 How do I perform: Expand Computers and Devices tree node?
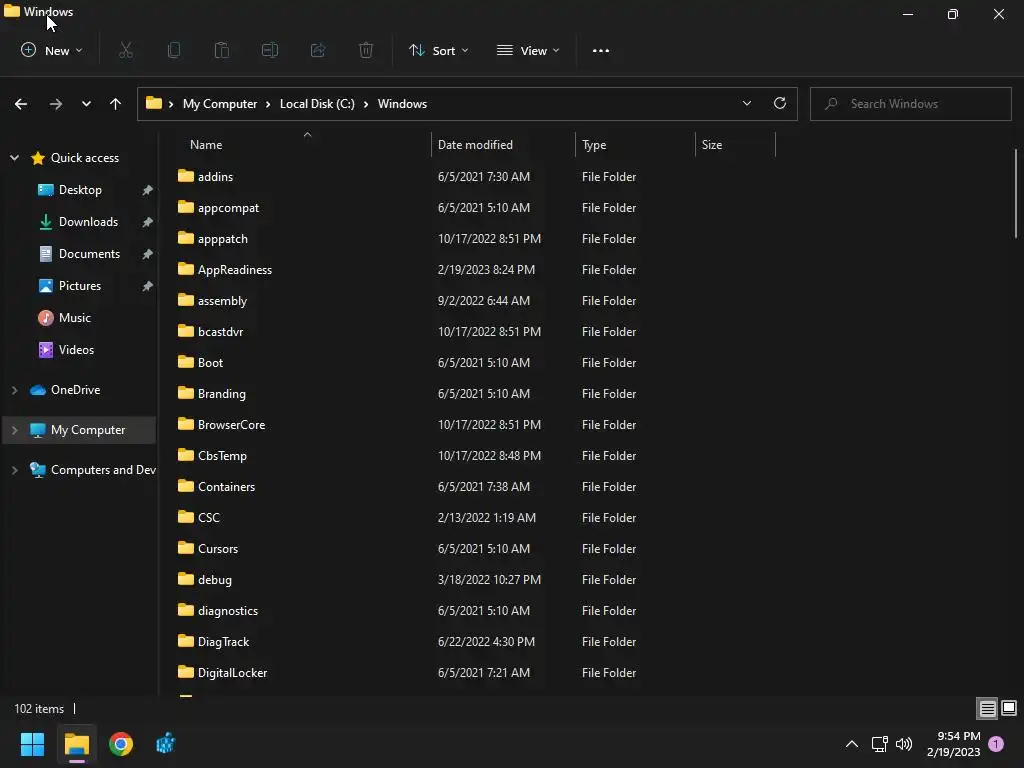[14, 470]
